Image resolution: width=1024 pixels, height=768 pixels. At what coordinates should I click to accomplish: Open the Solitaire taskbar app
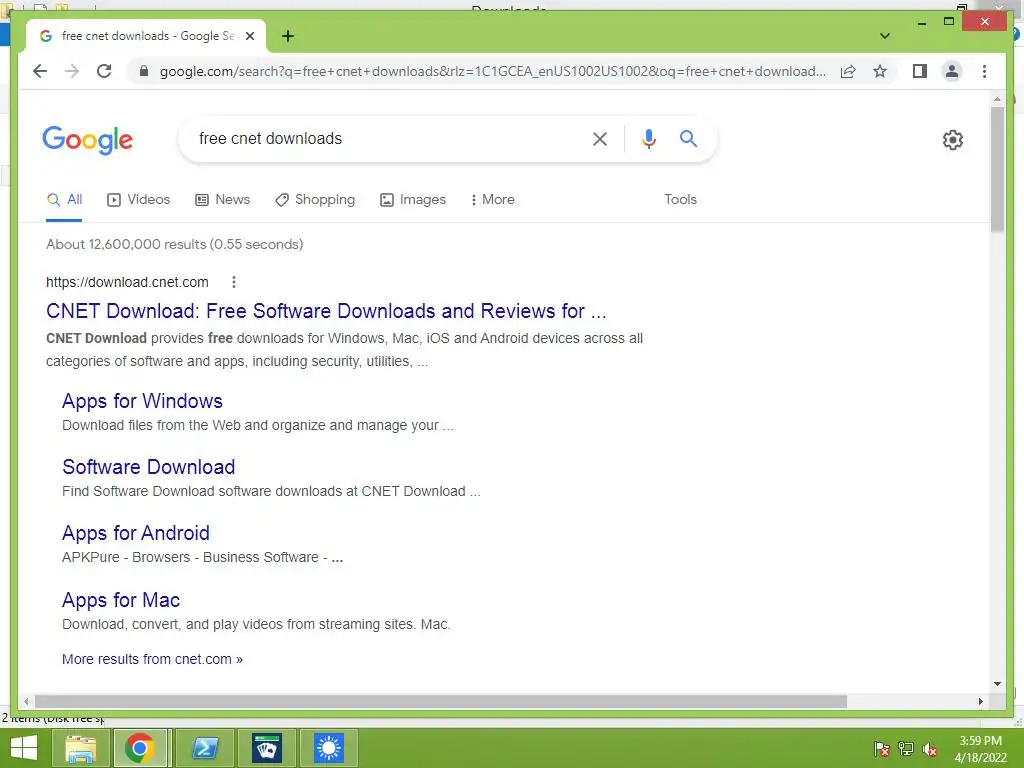tap(266, 748)
